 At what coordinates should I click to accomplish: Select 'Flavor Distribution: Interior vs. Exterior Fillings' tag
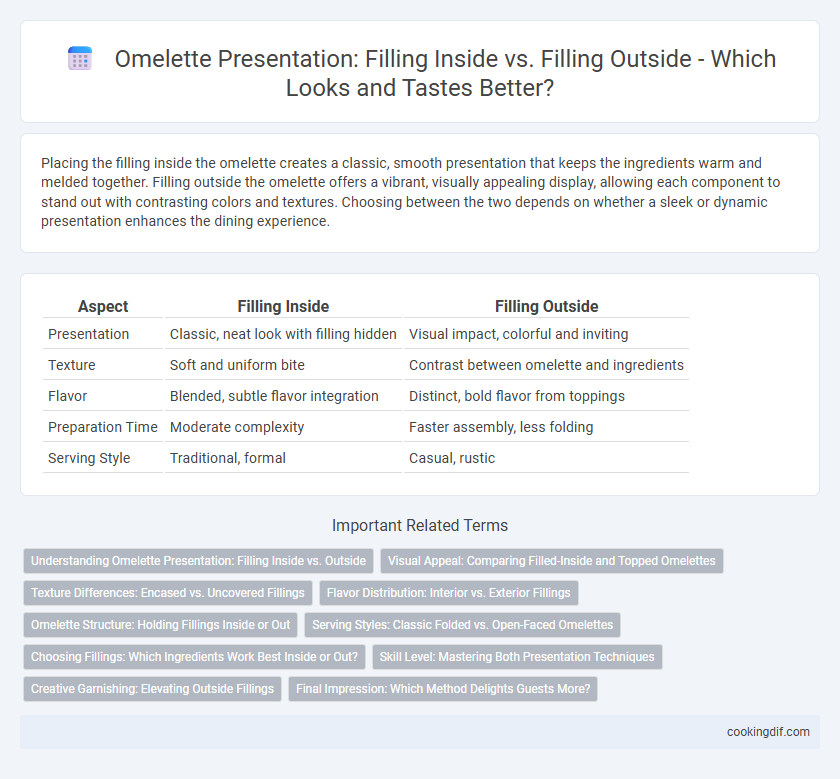pyautogui.click(x=449, y=593)
